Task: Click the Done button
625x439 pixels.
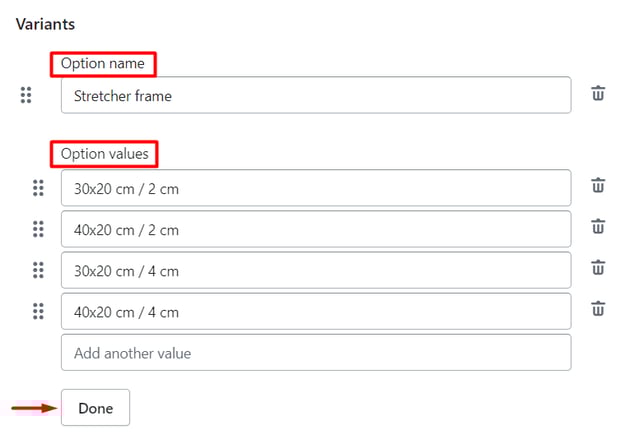Action: pos(95,408)
